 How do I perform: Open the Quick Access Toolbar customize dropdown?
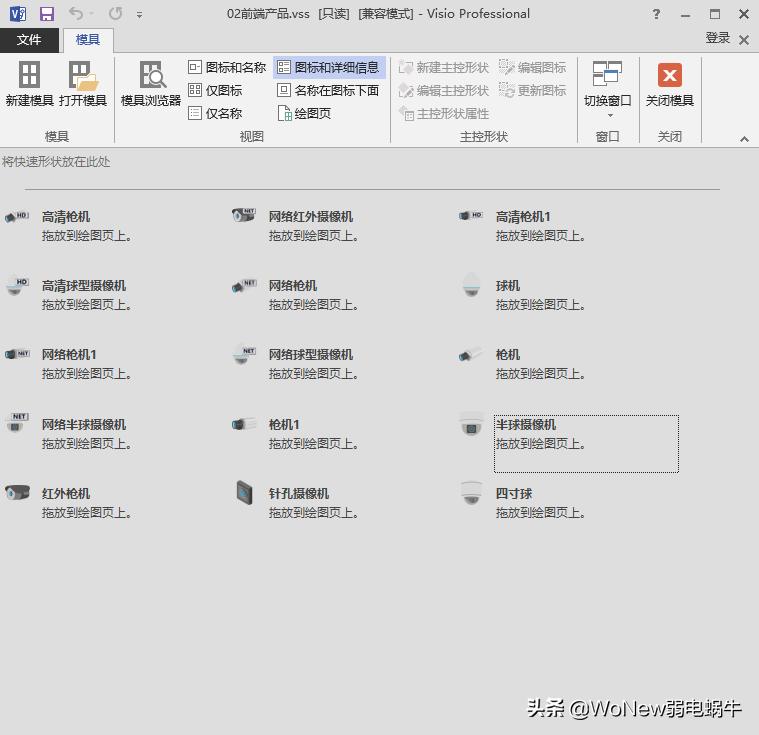tap(140, 15)
